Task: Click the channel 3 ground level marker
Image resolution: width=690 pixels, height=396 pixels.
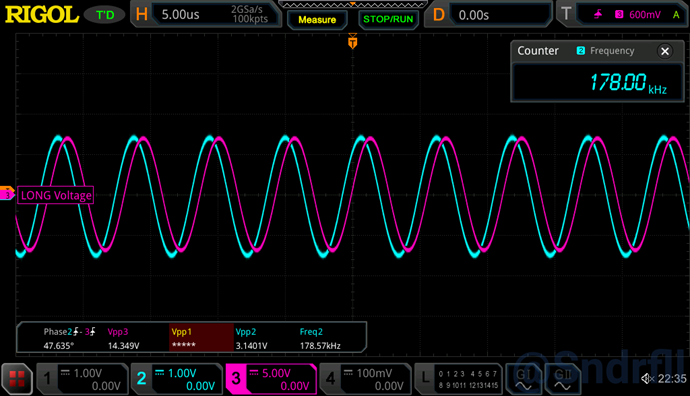Action: [7, 194]
